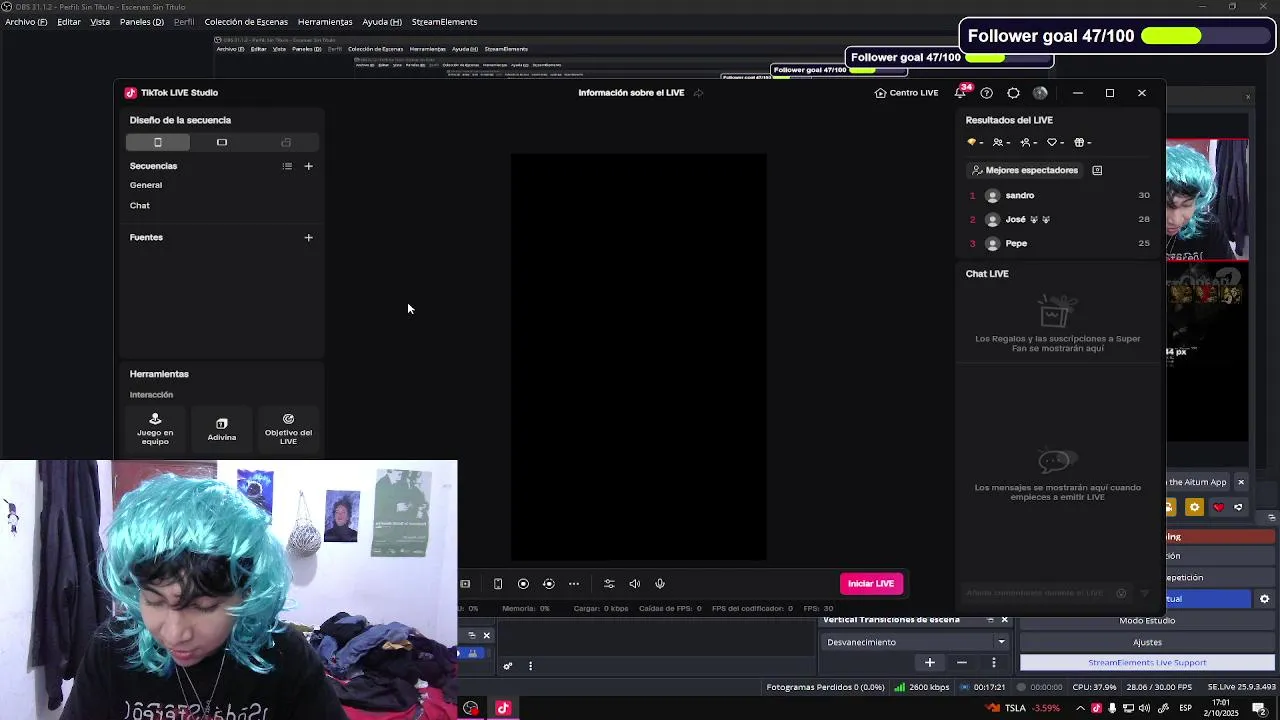
Task: Open TikTok LIVE Studio settings gear
Action: coord(1013,93)
